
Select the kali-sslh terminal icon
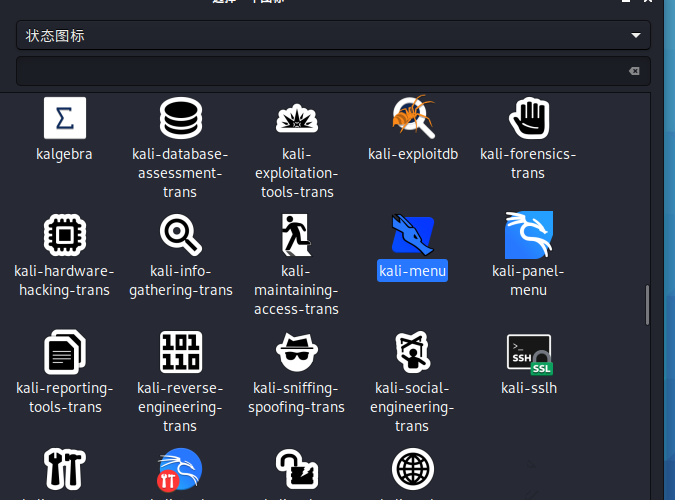click(528, 352)
